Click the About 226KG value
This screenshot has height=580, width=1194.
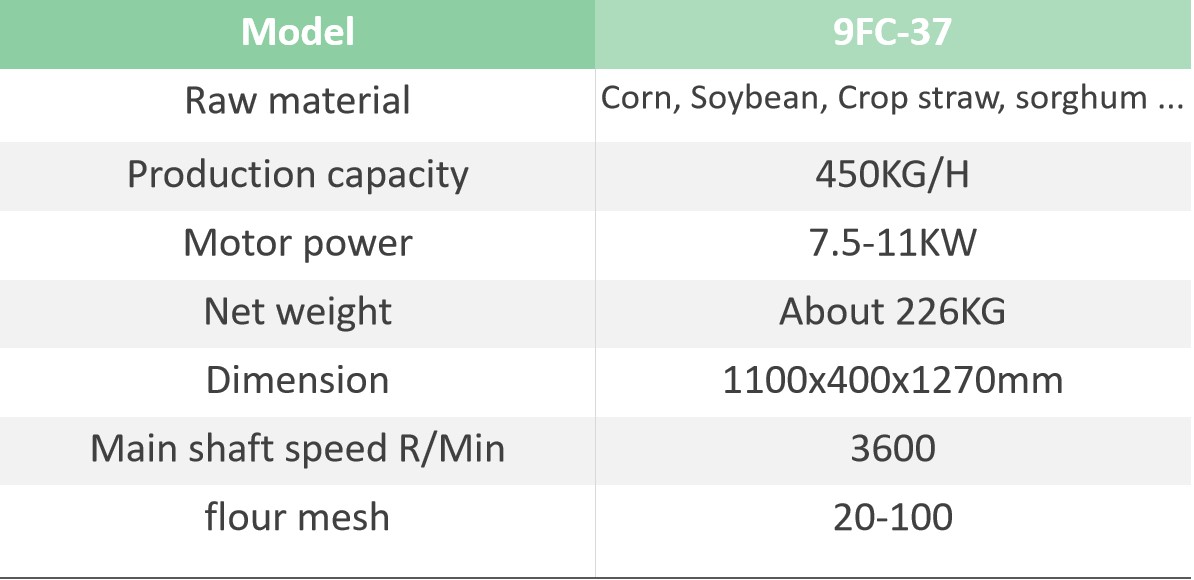[892, 312]
